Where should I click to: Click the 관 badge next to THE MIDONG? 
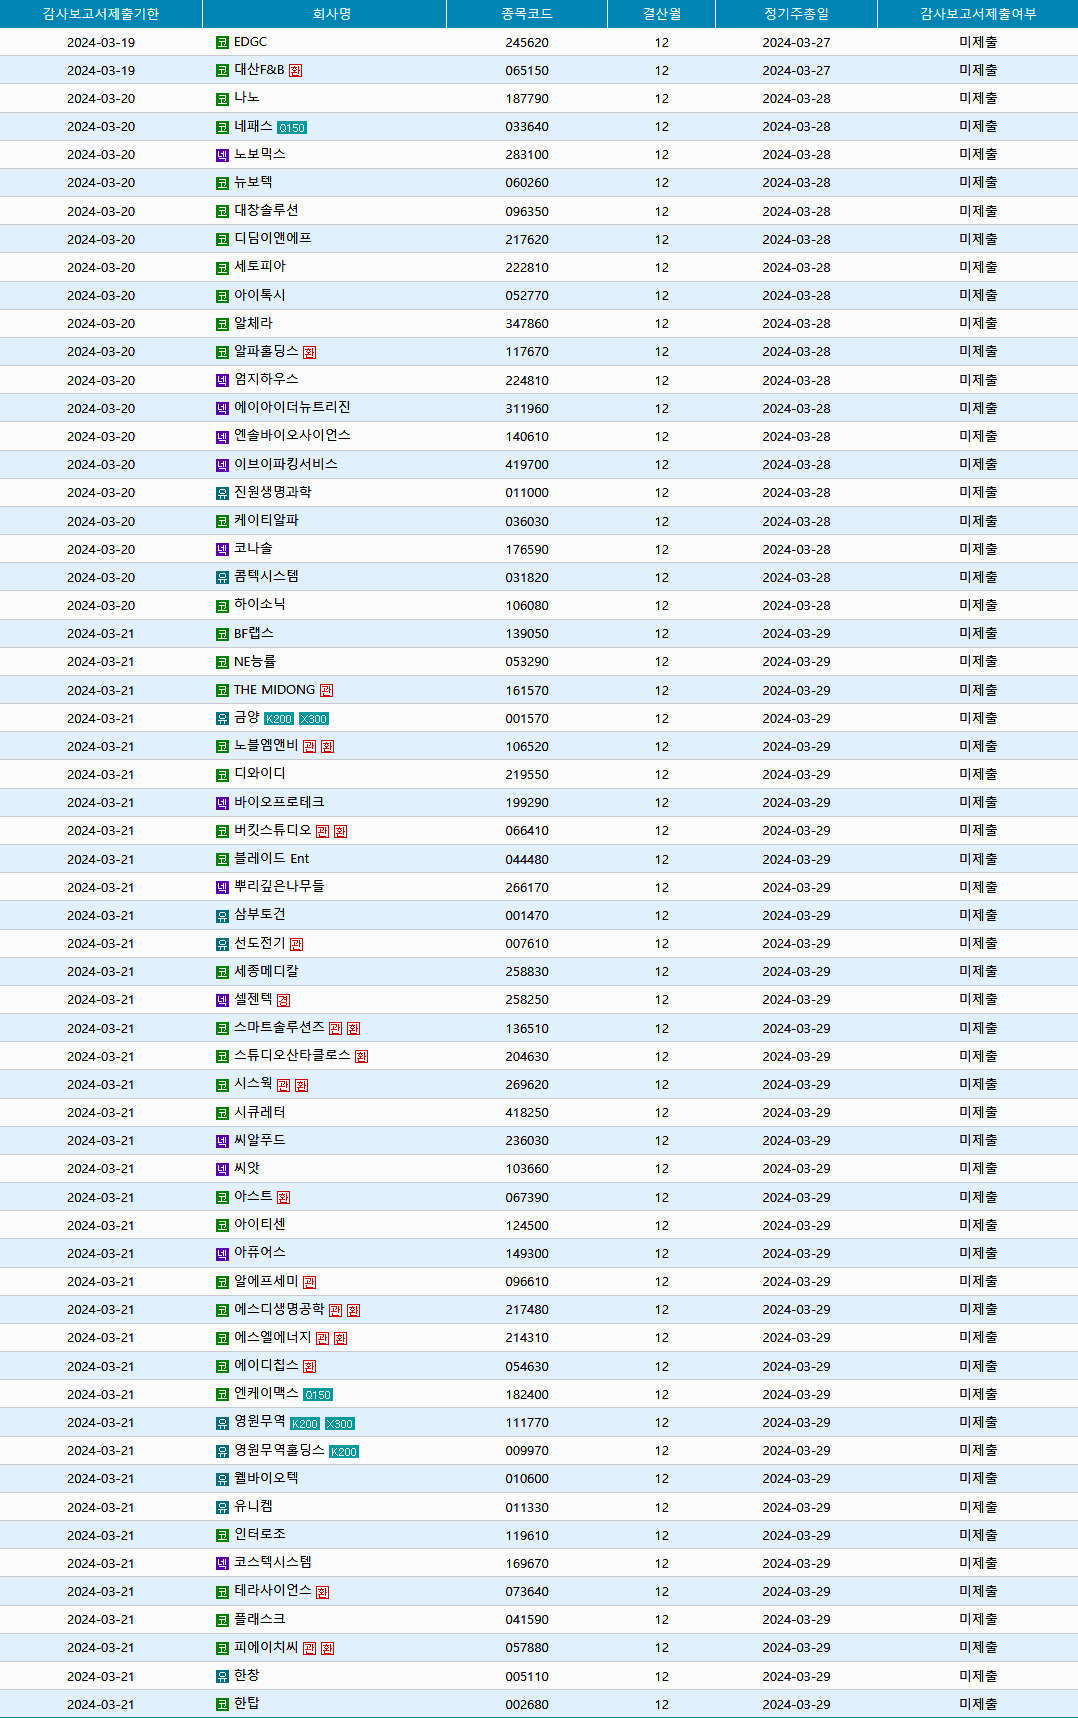[326, 691]
